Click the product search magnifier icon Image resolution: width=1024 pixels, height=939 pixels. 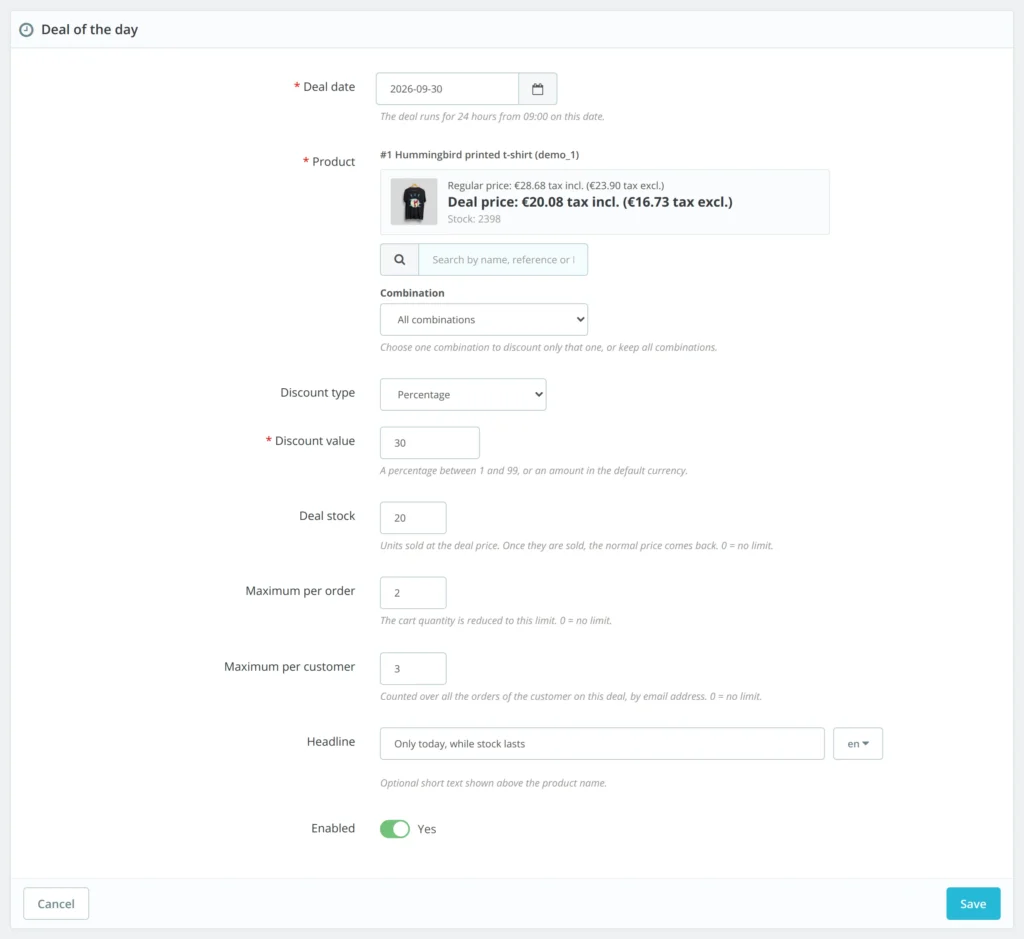click(400, 260)
